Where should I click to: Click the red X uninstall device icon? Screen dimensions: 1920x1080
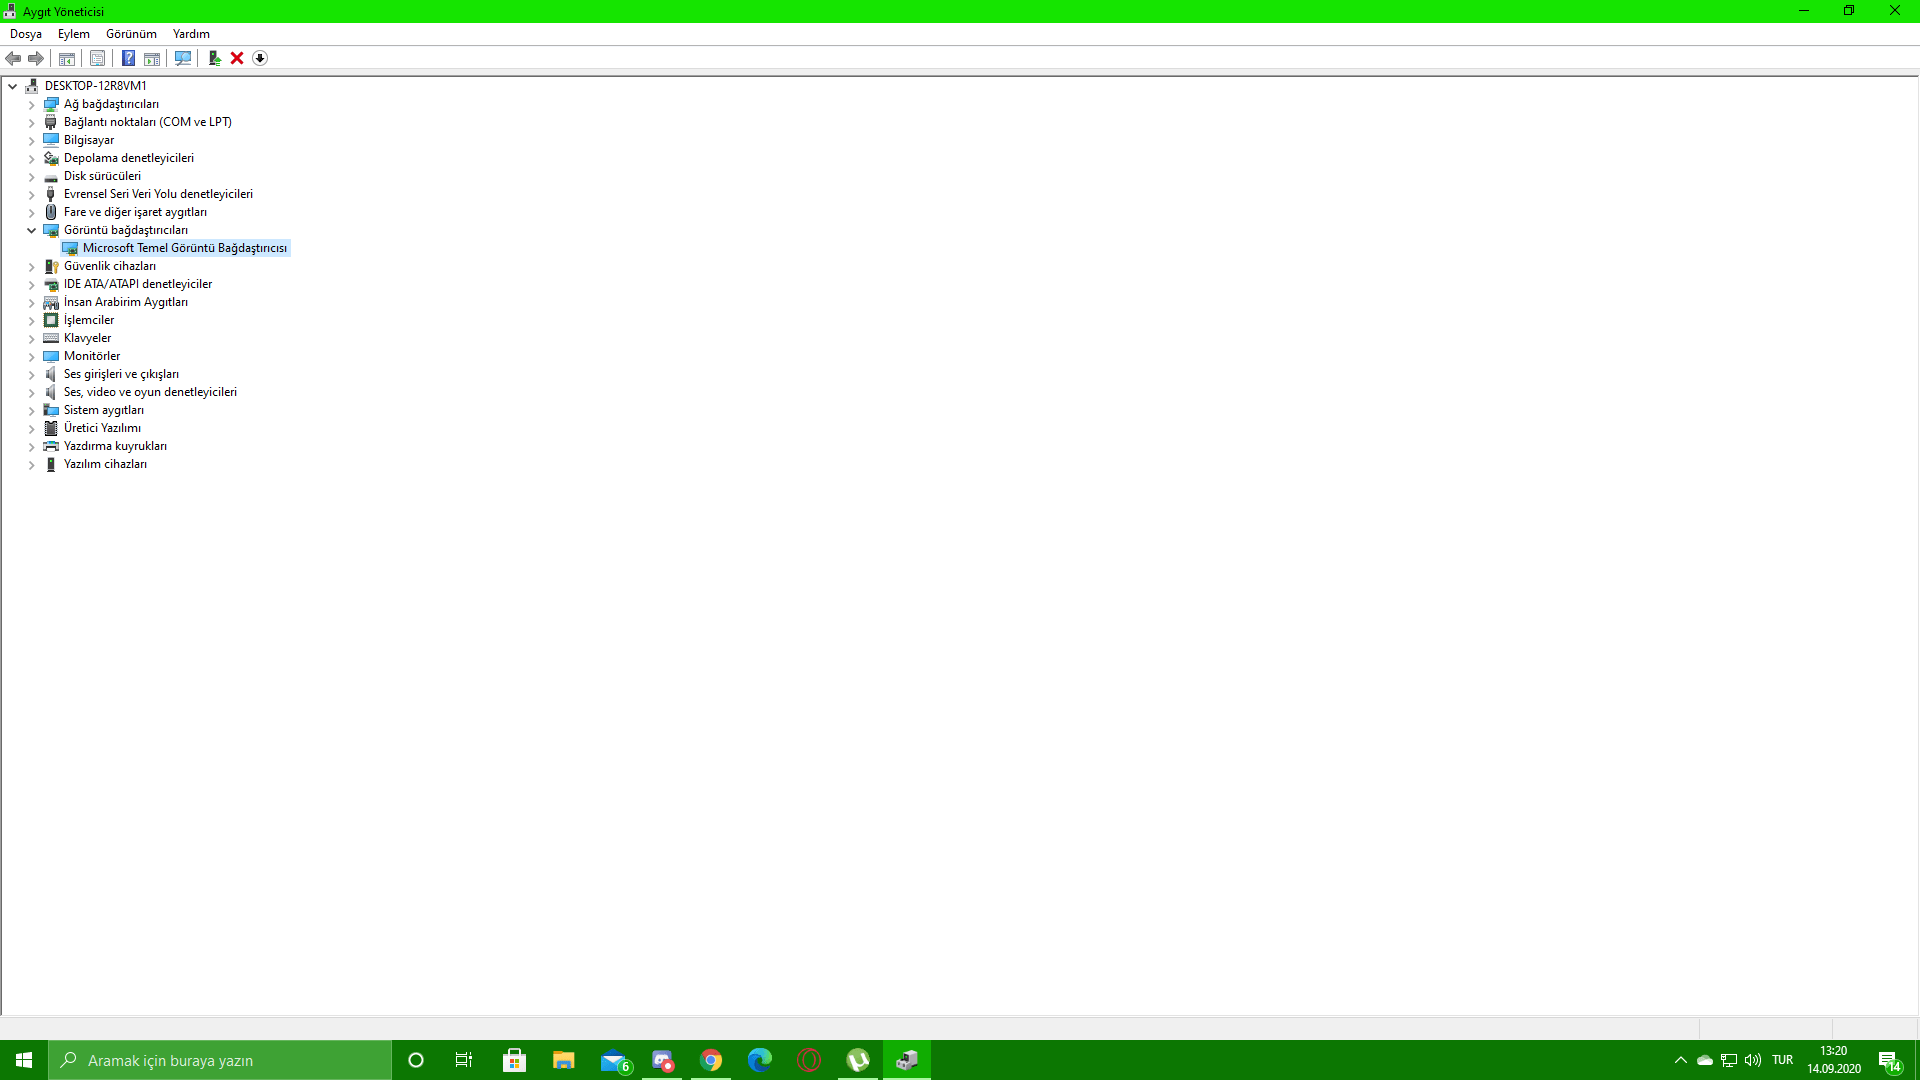tap(237, 58)
